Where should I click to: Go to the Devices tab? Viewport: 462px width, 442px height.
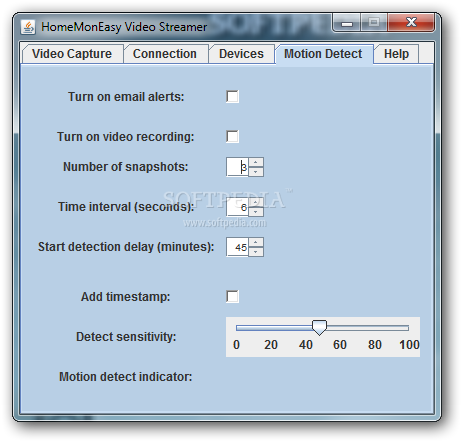pos(241,54)
